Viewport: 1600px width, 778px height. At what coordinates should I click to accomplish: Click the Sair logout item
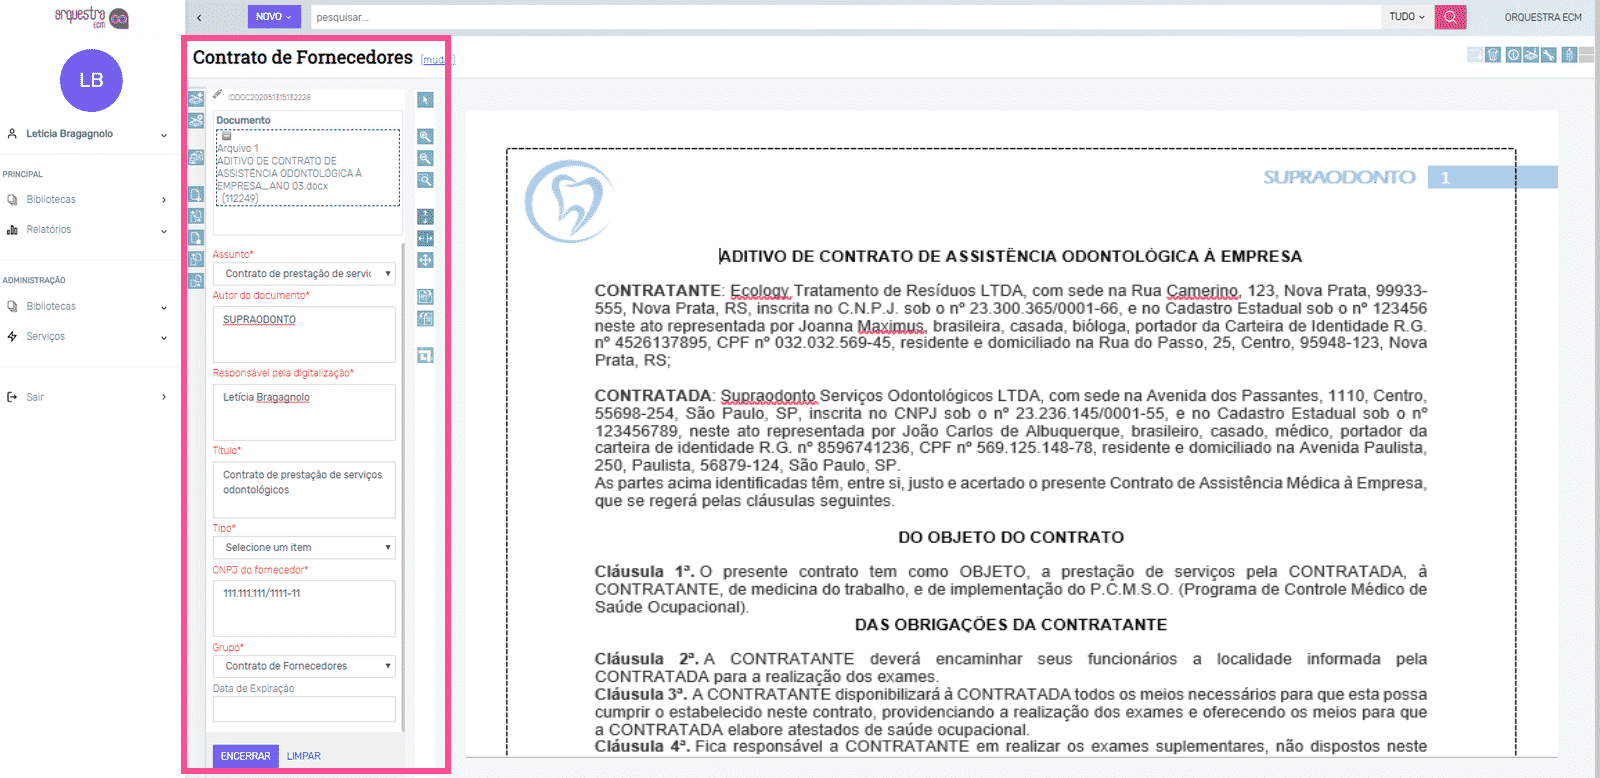tap(88, 397)
